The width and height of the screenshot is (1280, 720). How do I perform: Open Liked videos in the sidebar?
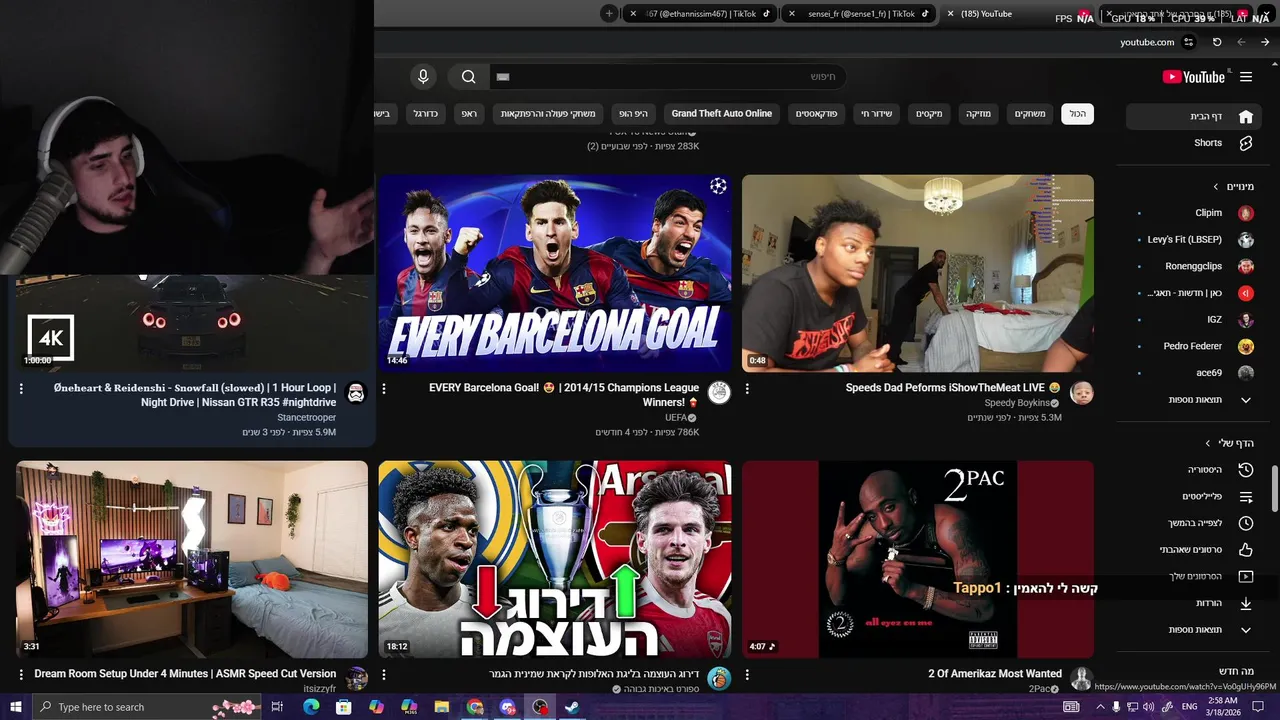tap(1190, 550)
